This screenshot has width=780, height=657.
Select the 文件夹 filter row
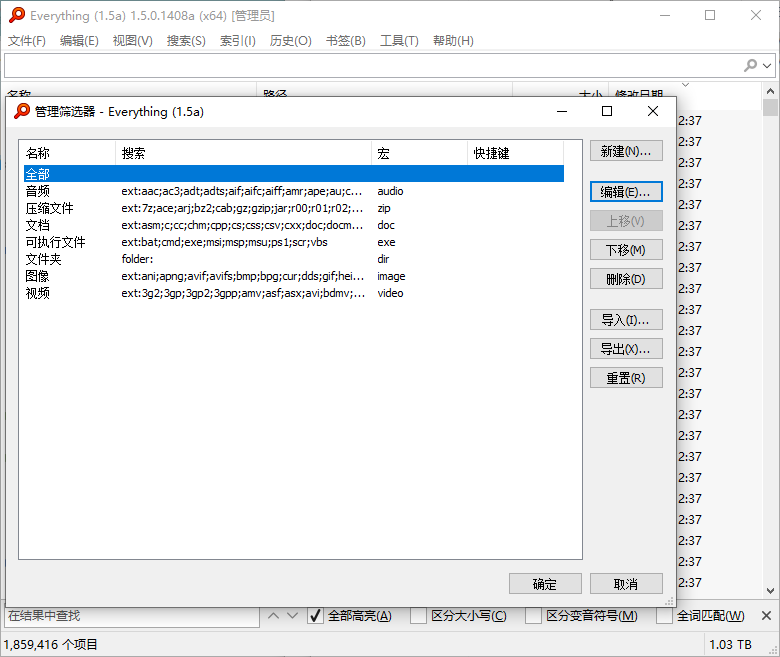click(293, 259)
